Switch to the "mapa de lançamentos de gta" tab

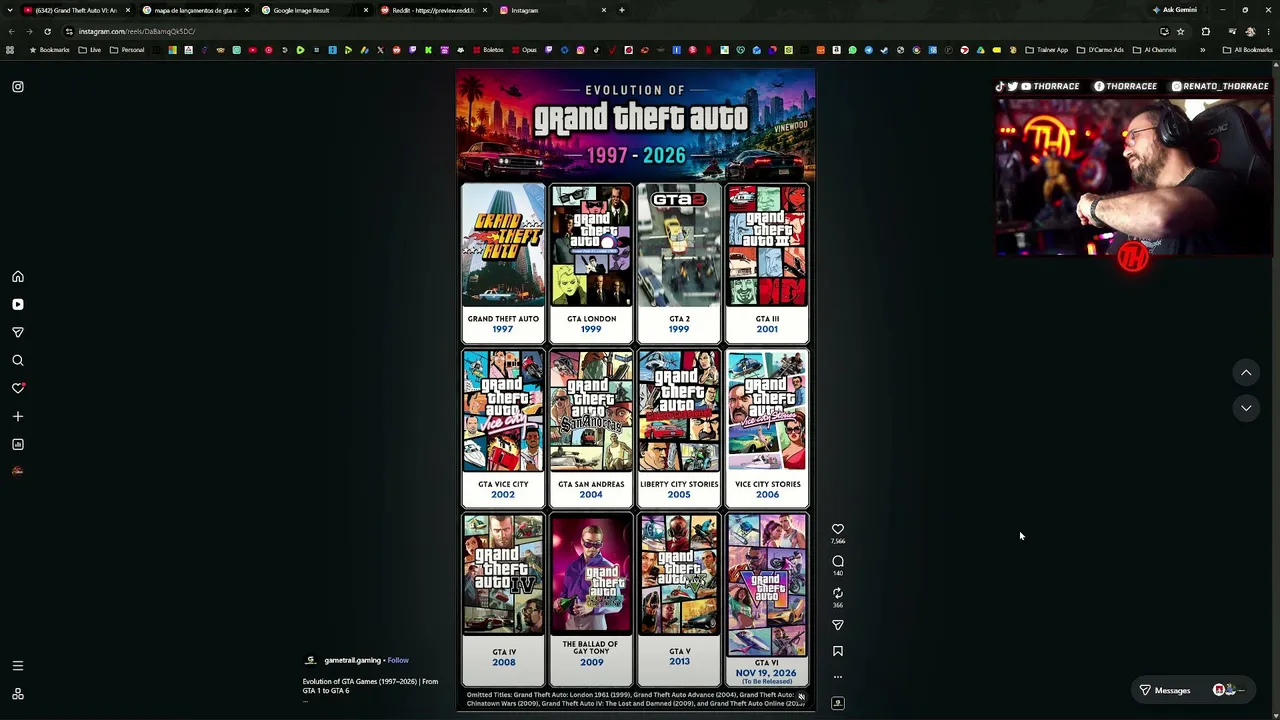(195, 10)
